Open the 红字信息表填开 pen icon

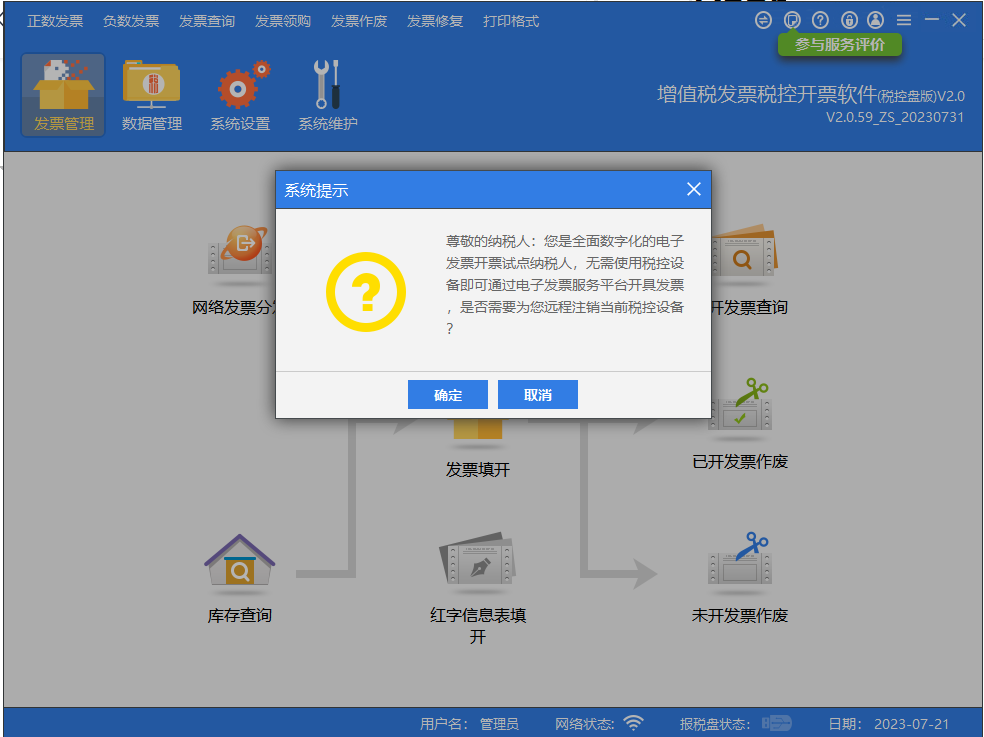point(477,559)
